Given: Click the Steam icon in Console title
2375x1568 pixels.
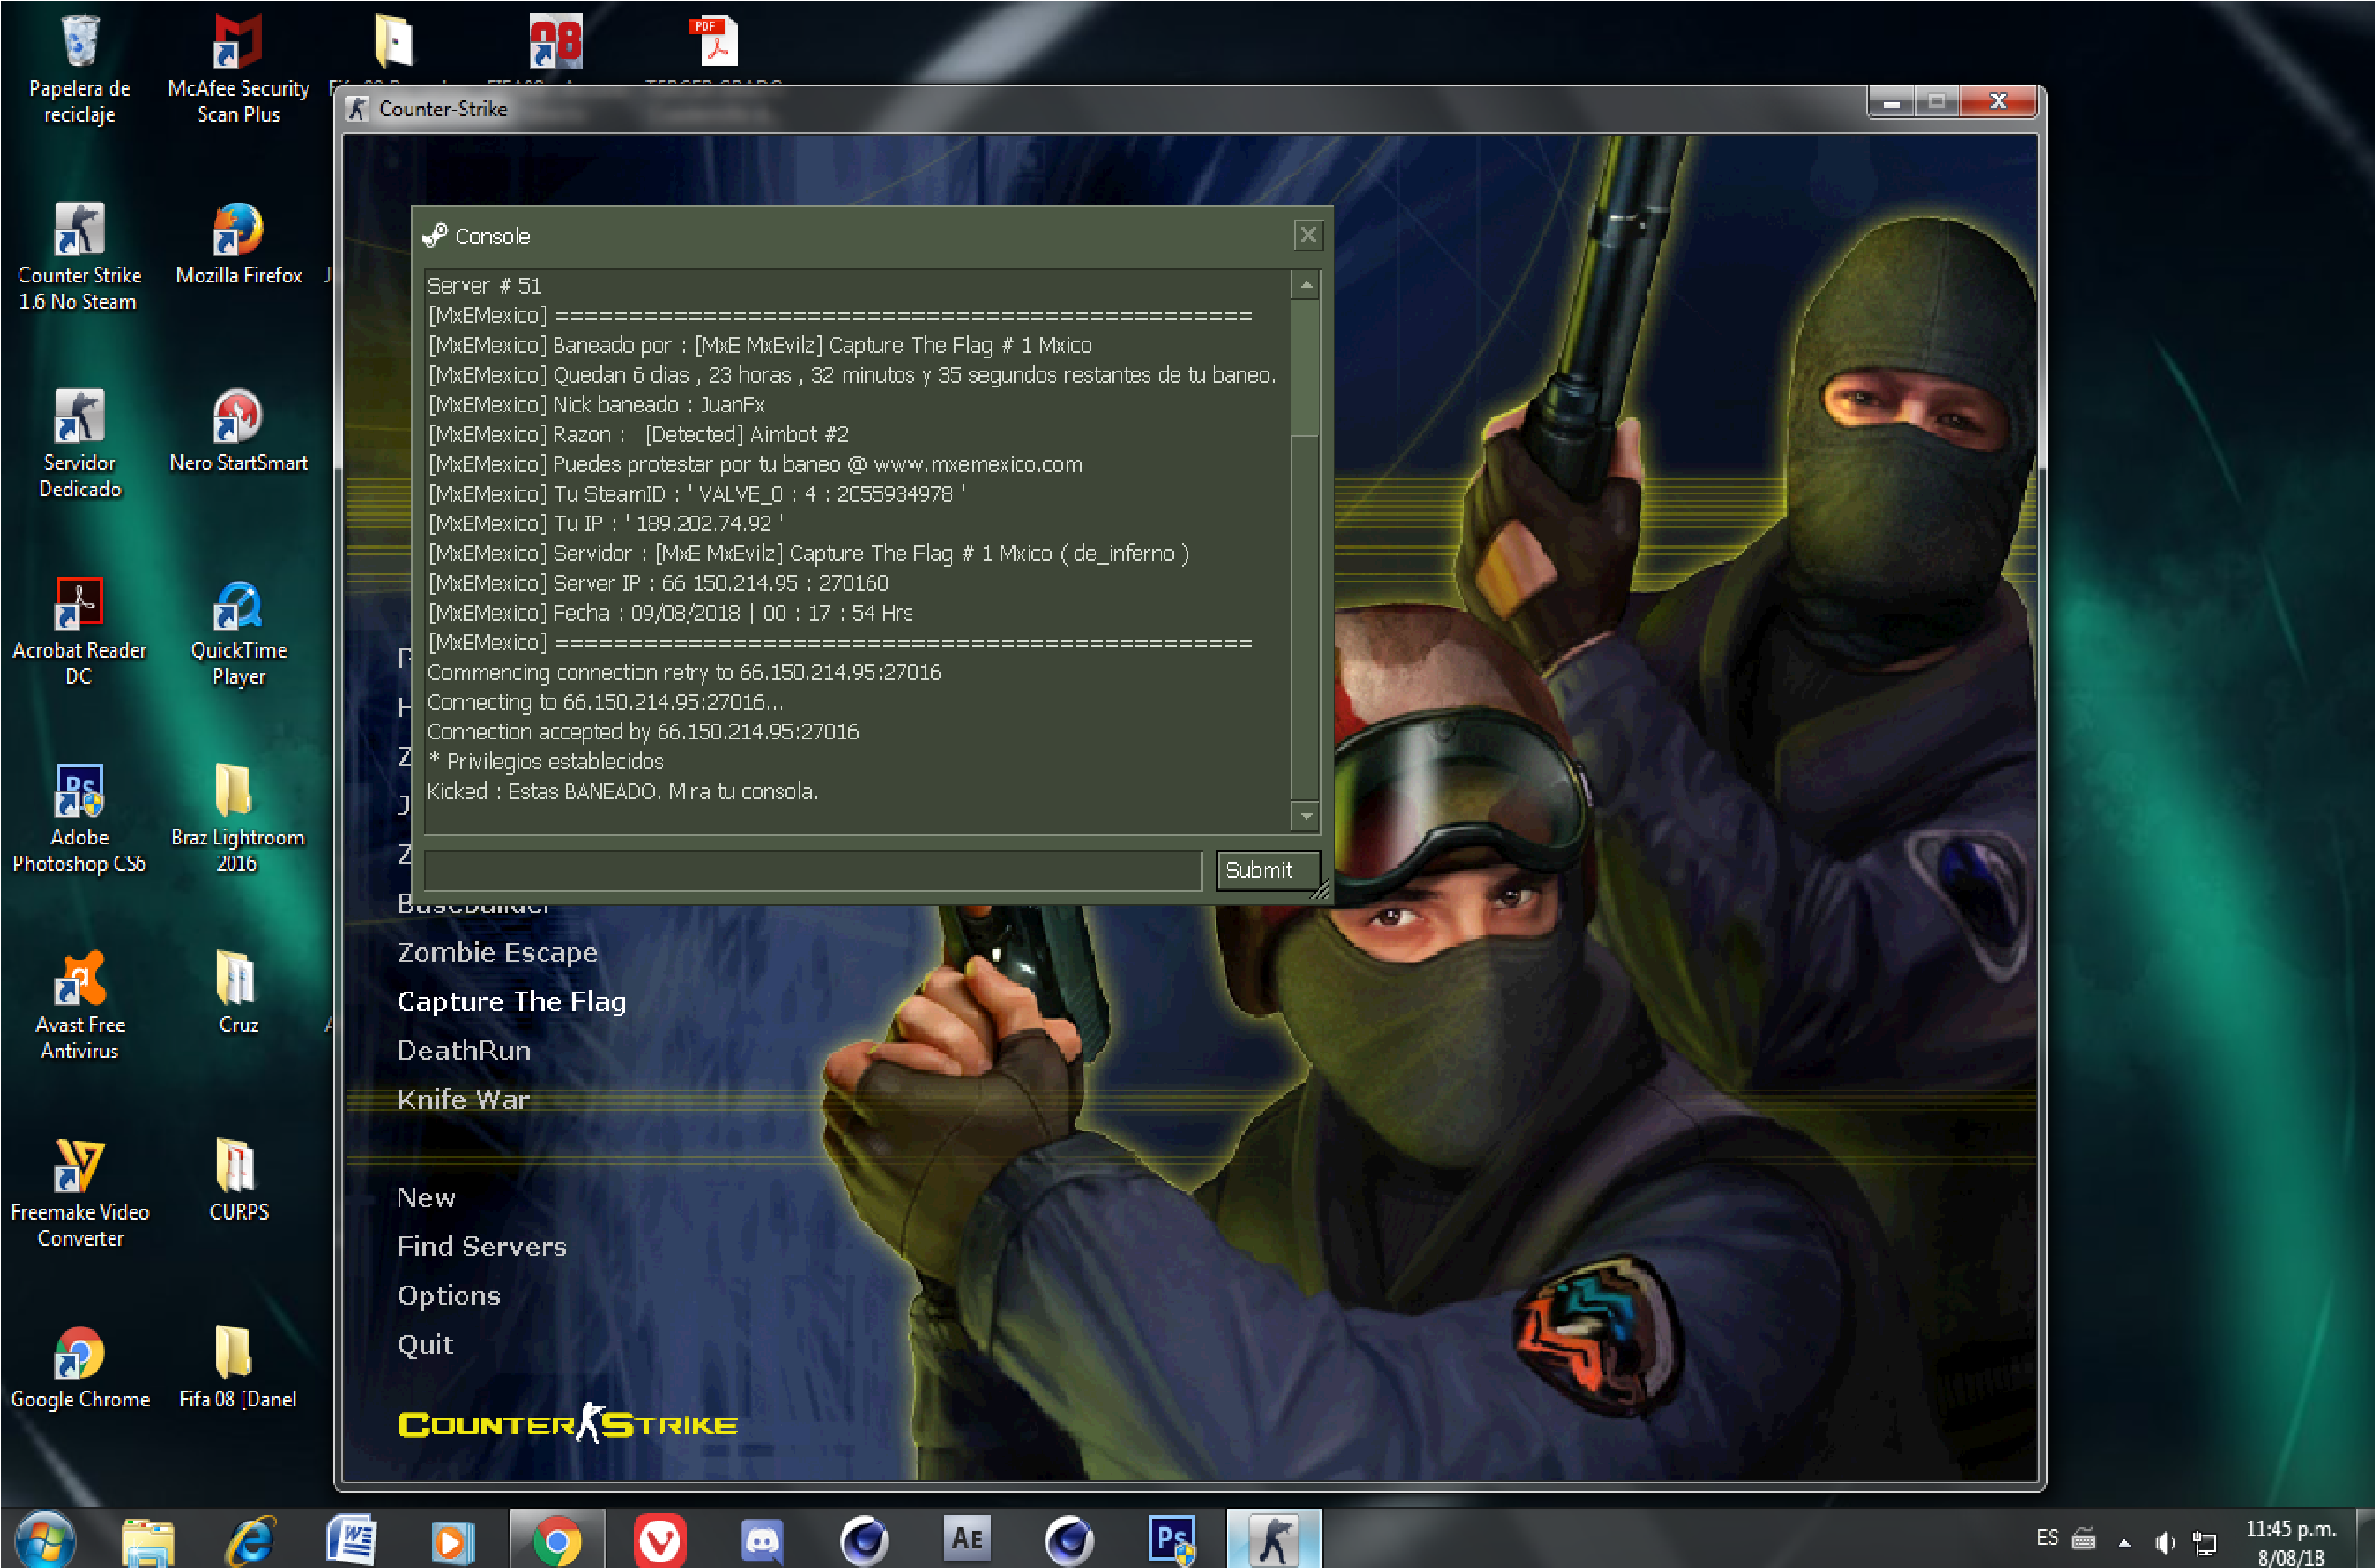Looking at the screenshot, I should (434, 236).
